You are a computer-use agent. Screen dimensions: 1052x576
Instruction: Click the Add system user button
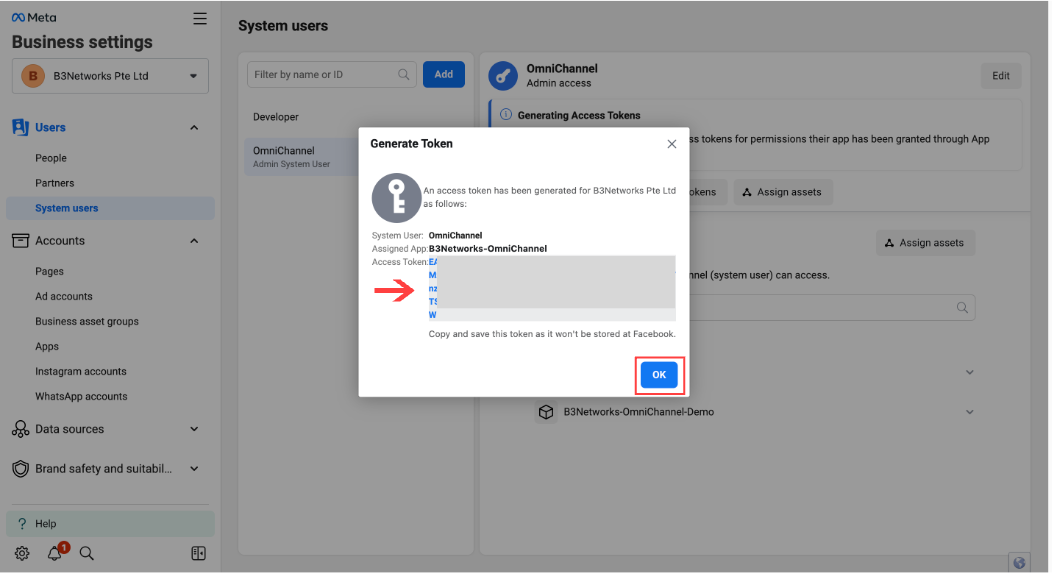coord(443,74)
